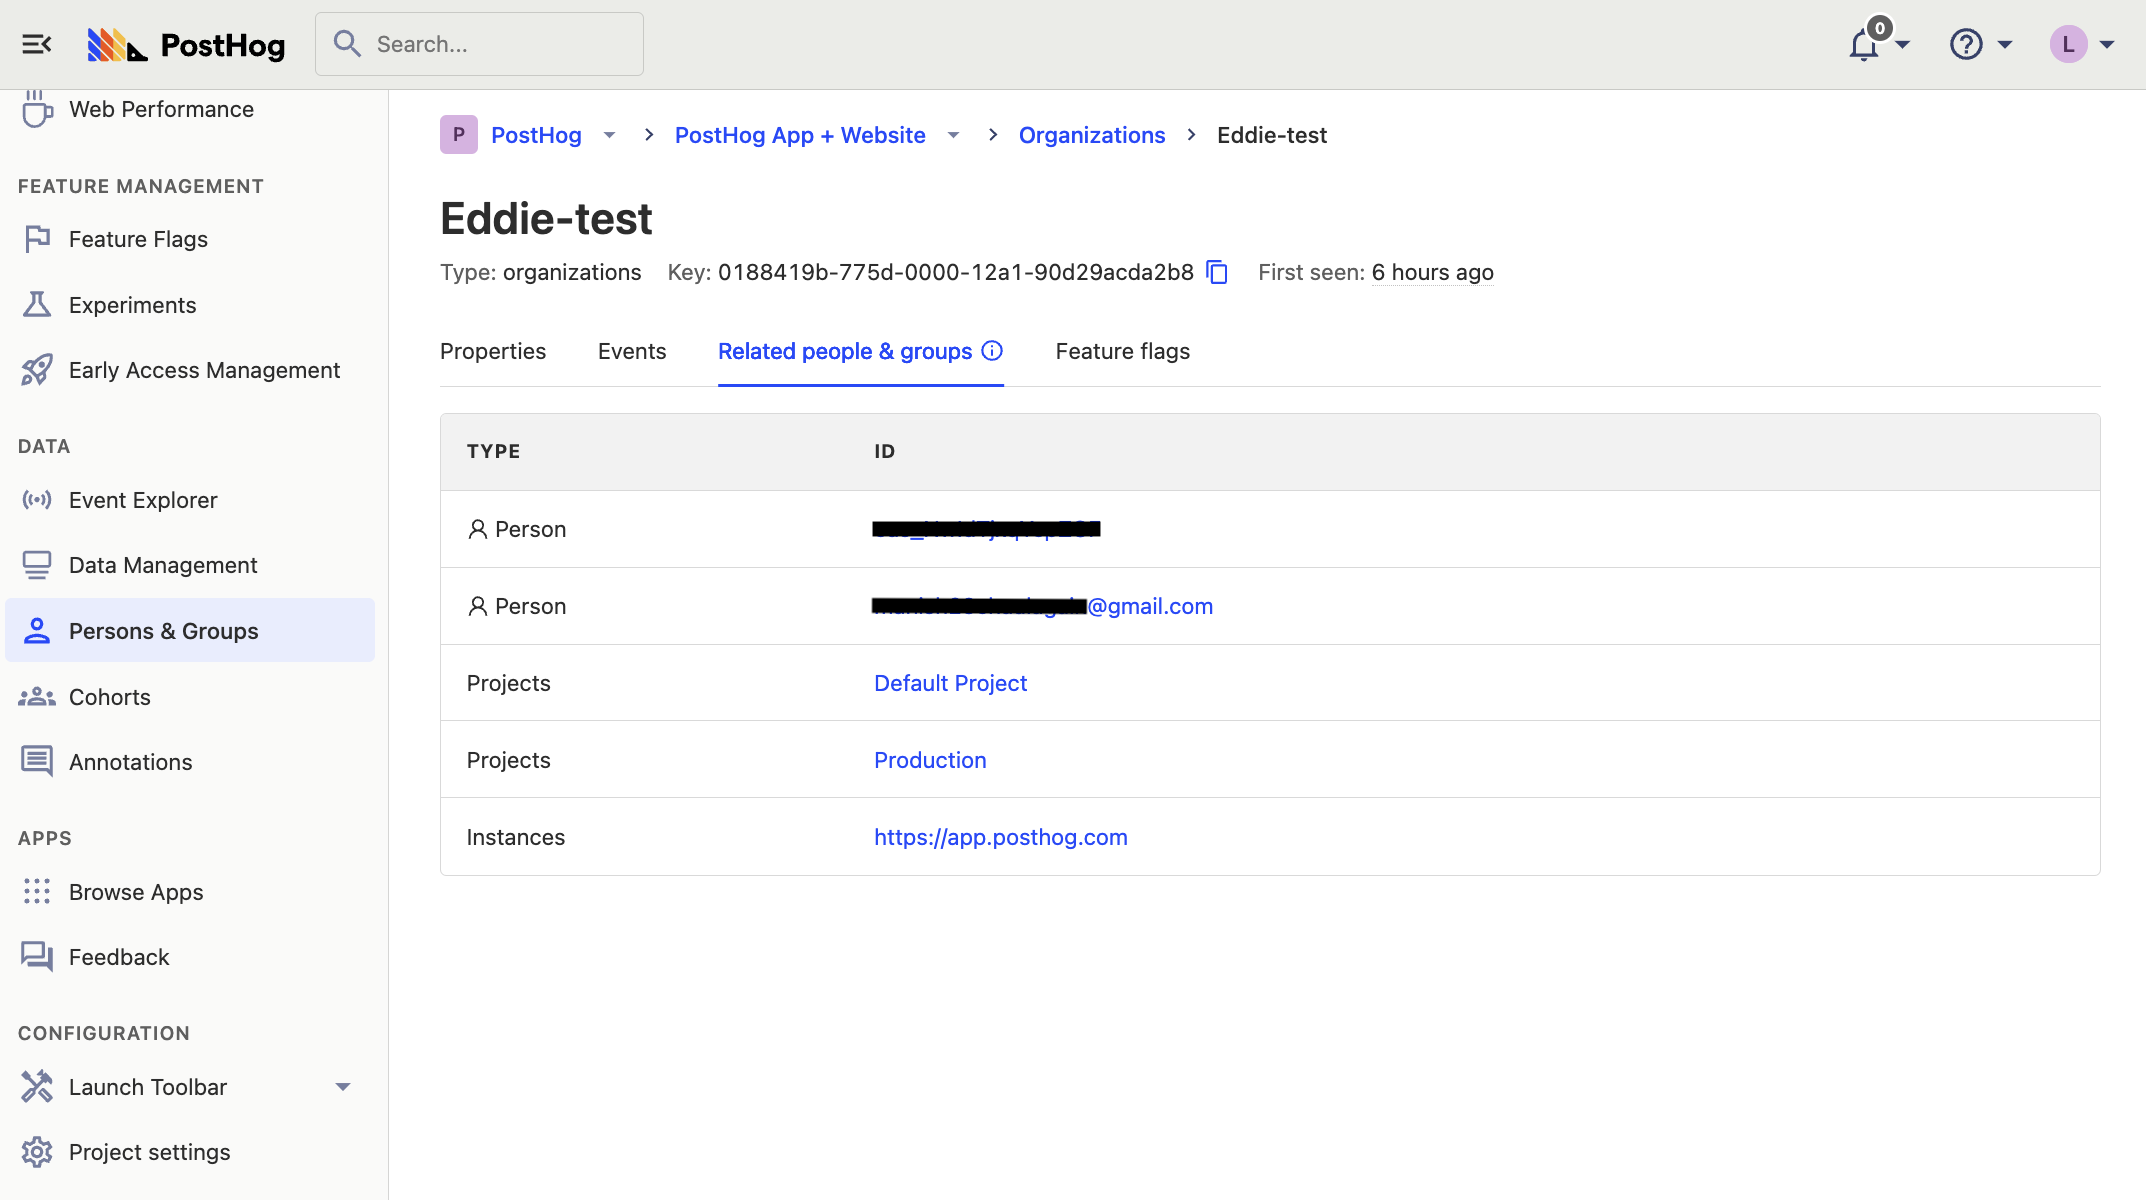The width and height of the screenshot is (2146, 1200).
Task: Open Feature Flags from the sidebar
Action: point(138,239)
